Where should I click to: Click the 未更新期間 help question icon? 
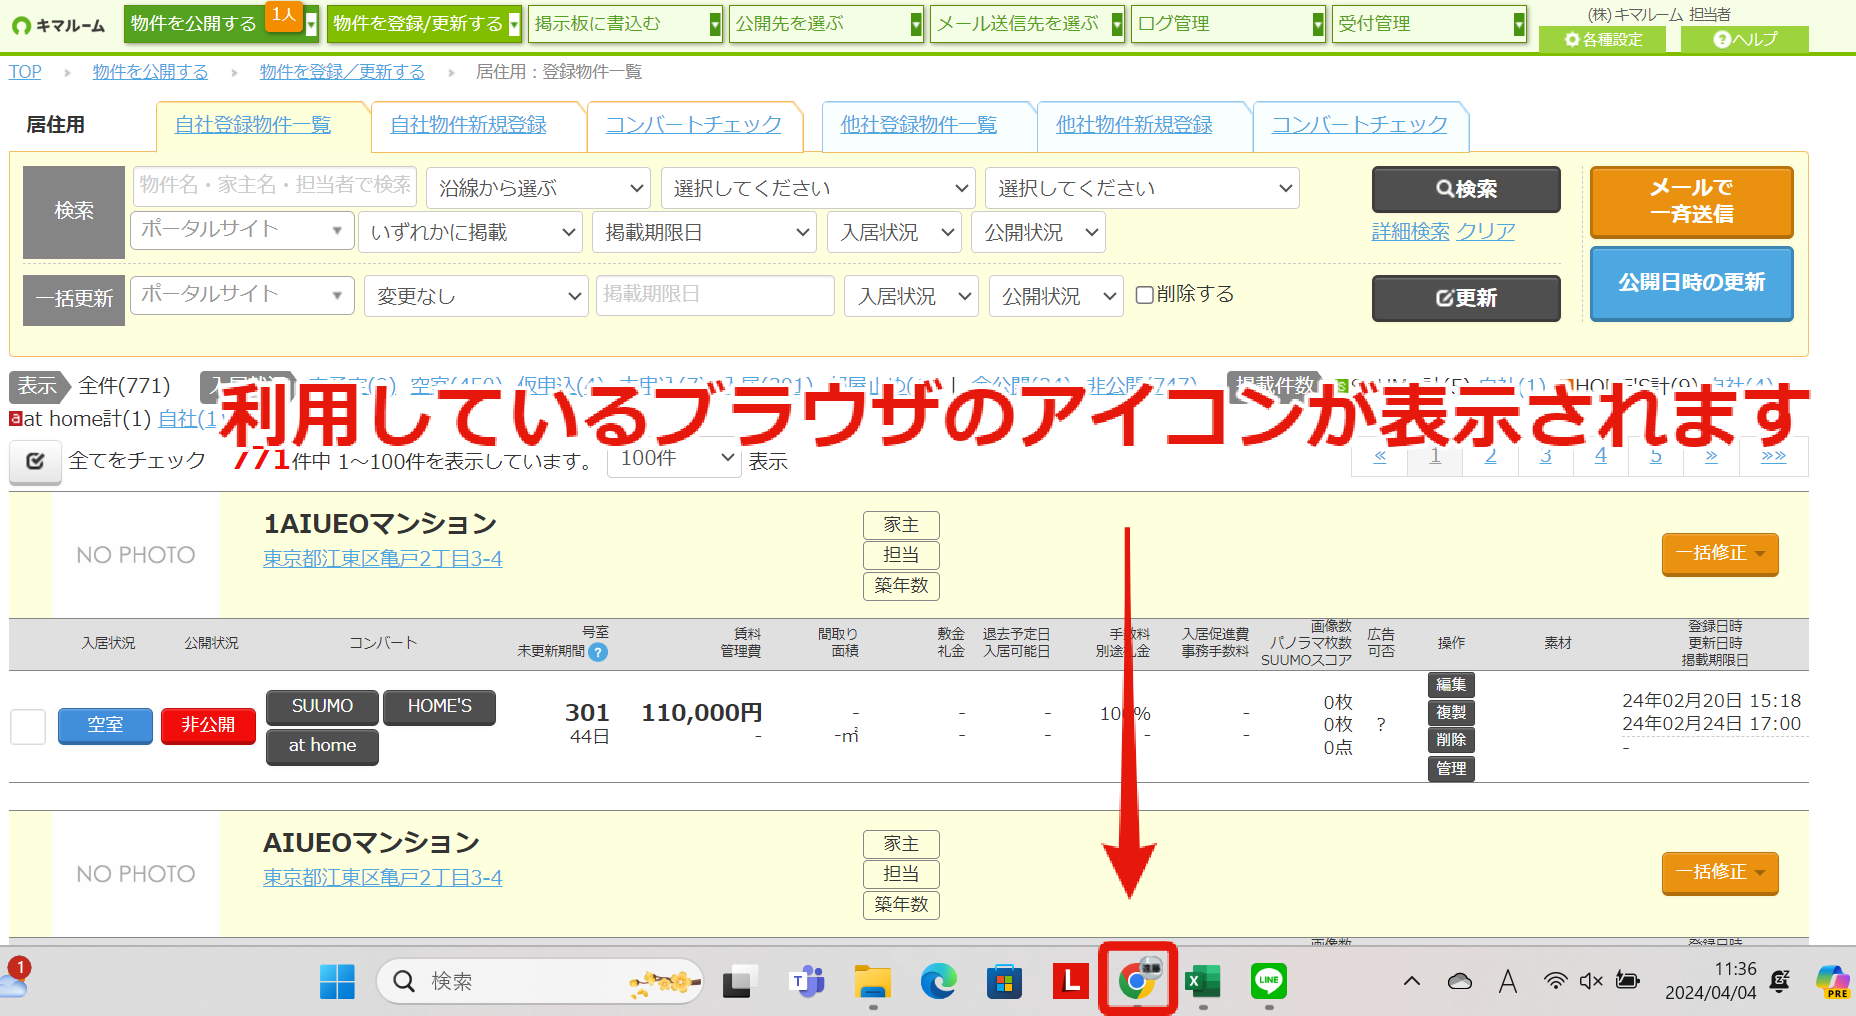click(598, 652)
